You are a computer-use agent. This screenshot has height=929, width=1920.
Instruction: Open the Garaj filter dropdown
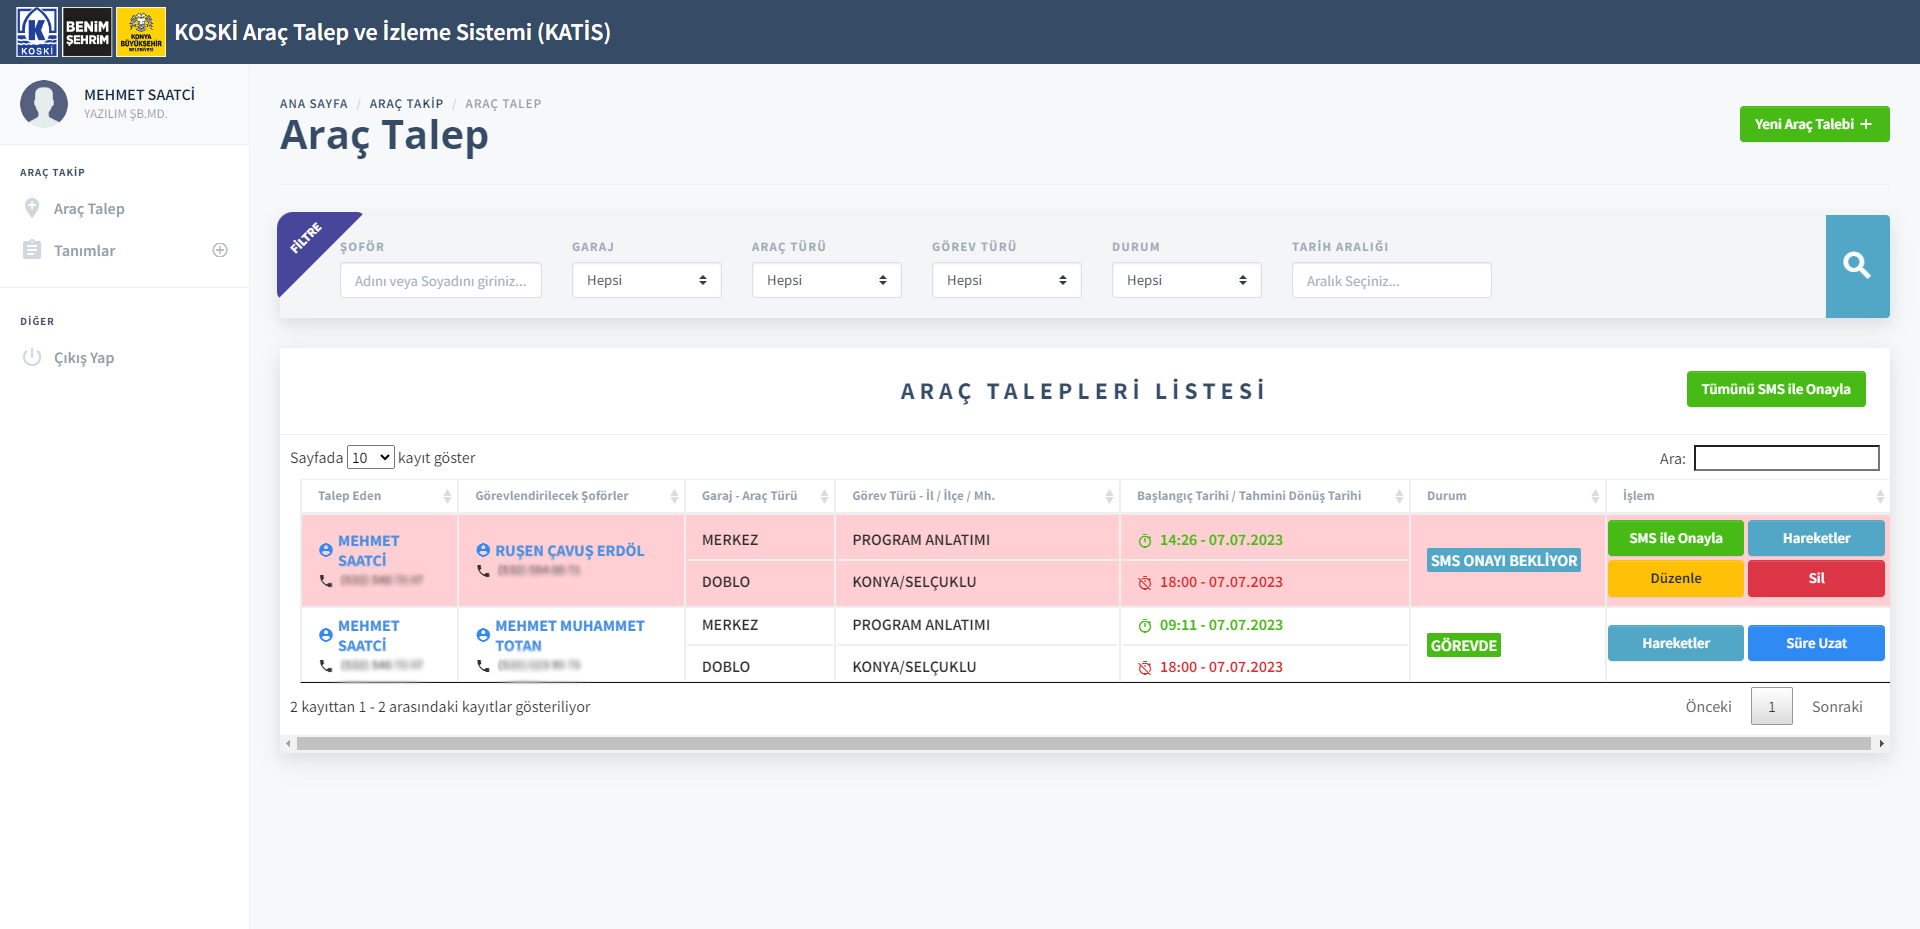[x=646, y=281]
